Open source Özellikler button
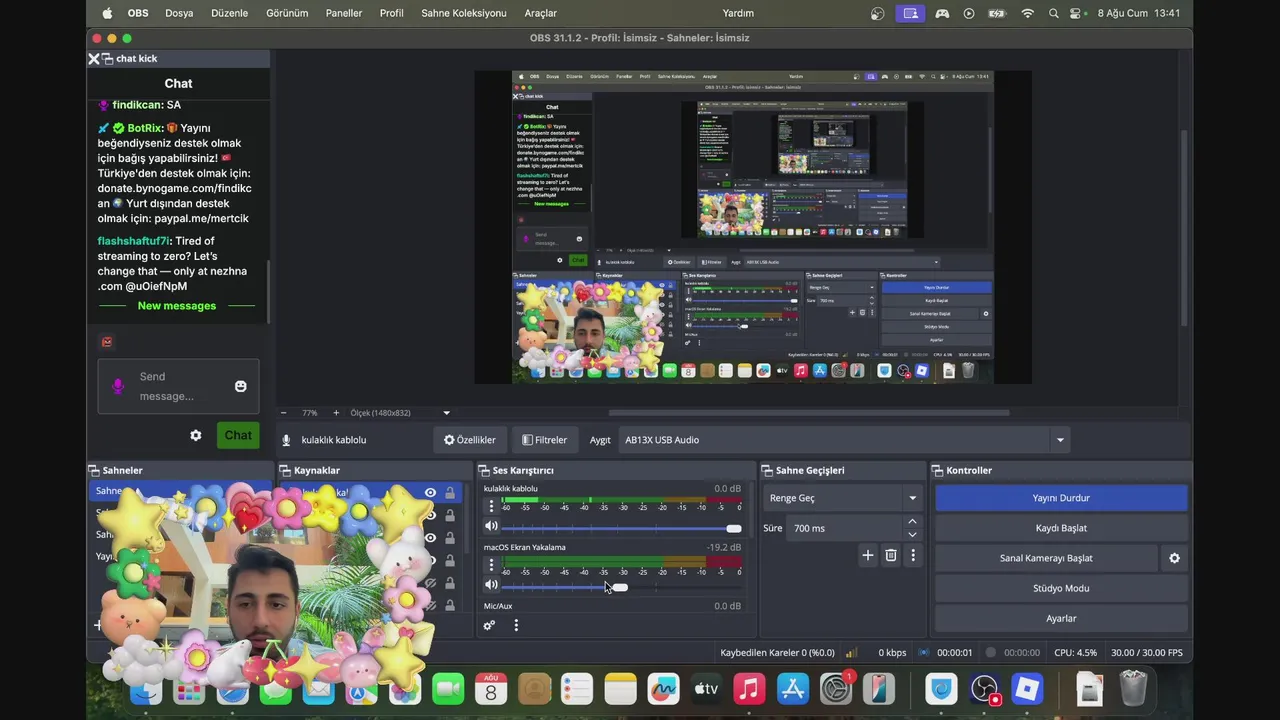Image resolution: width=1280 pixels, height=720 pixels. point(469,440)
